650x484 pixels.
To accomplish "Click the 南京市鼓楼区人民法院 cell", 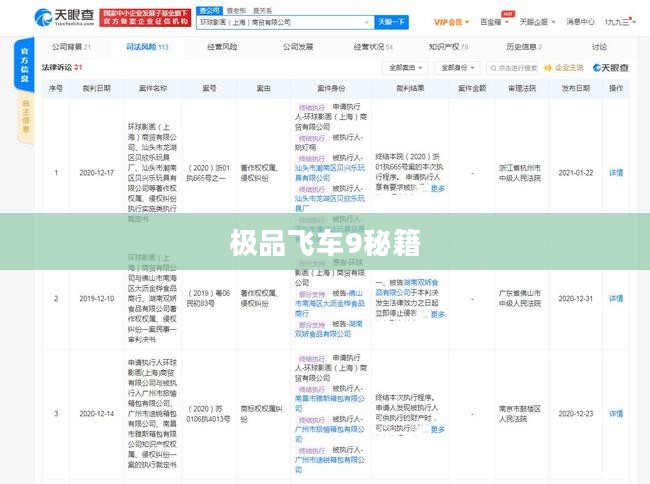I will click(x=520, y=414).
